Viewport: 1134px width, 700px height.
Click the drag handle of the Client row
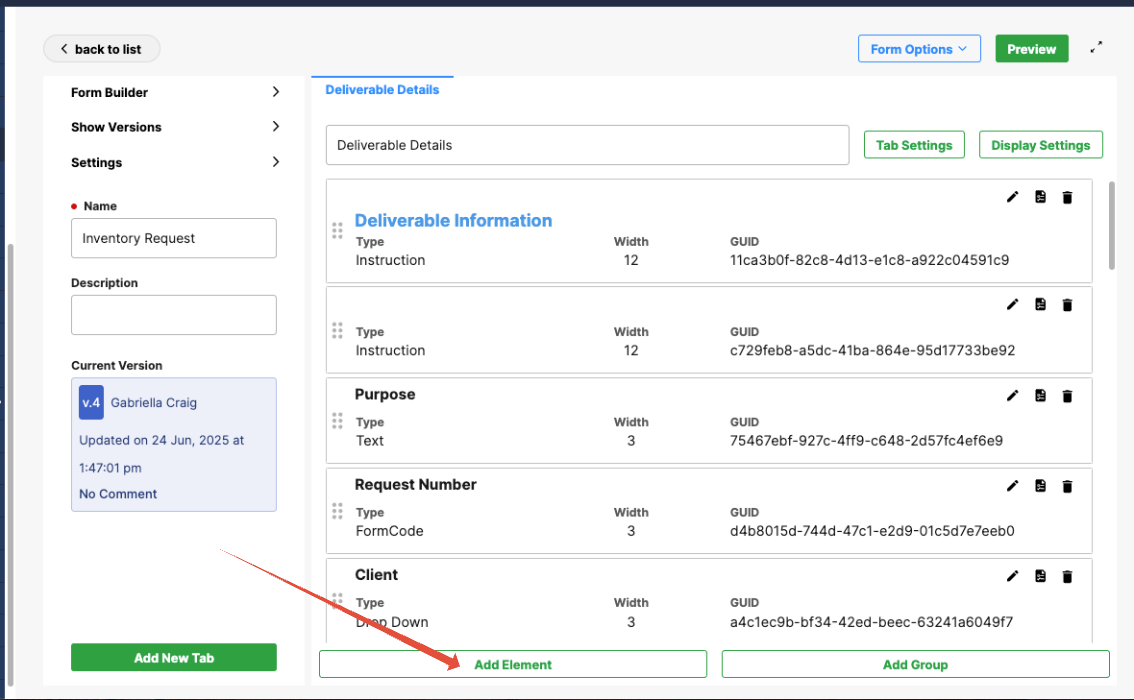[337, 601]
